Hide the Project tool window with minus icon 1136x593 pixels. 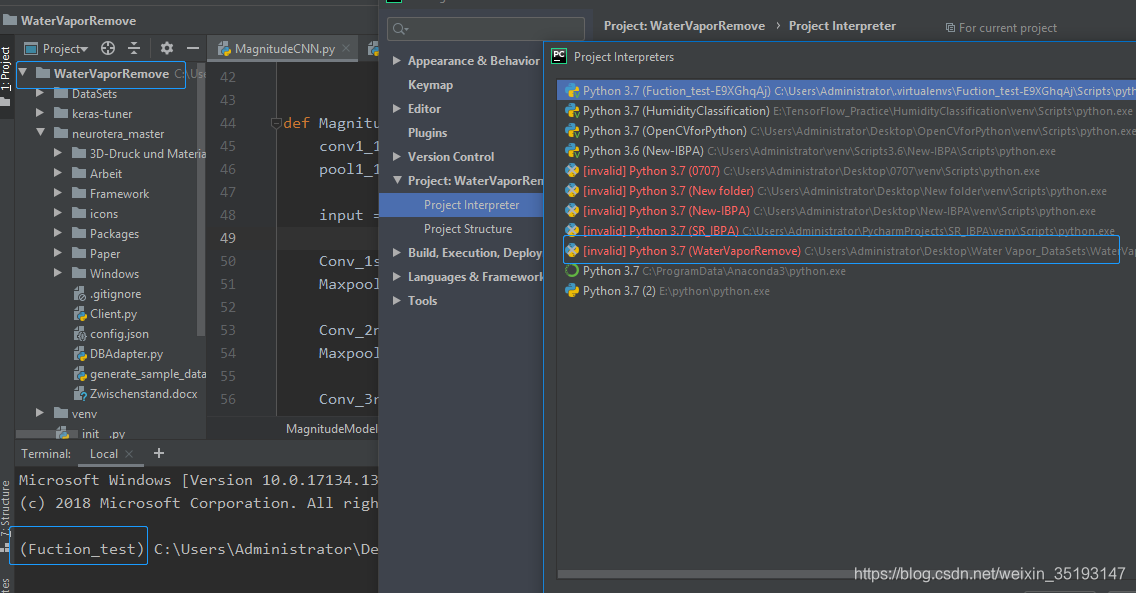[x=193, y=49]
